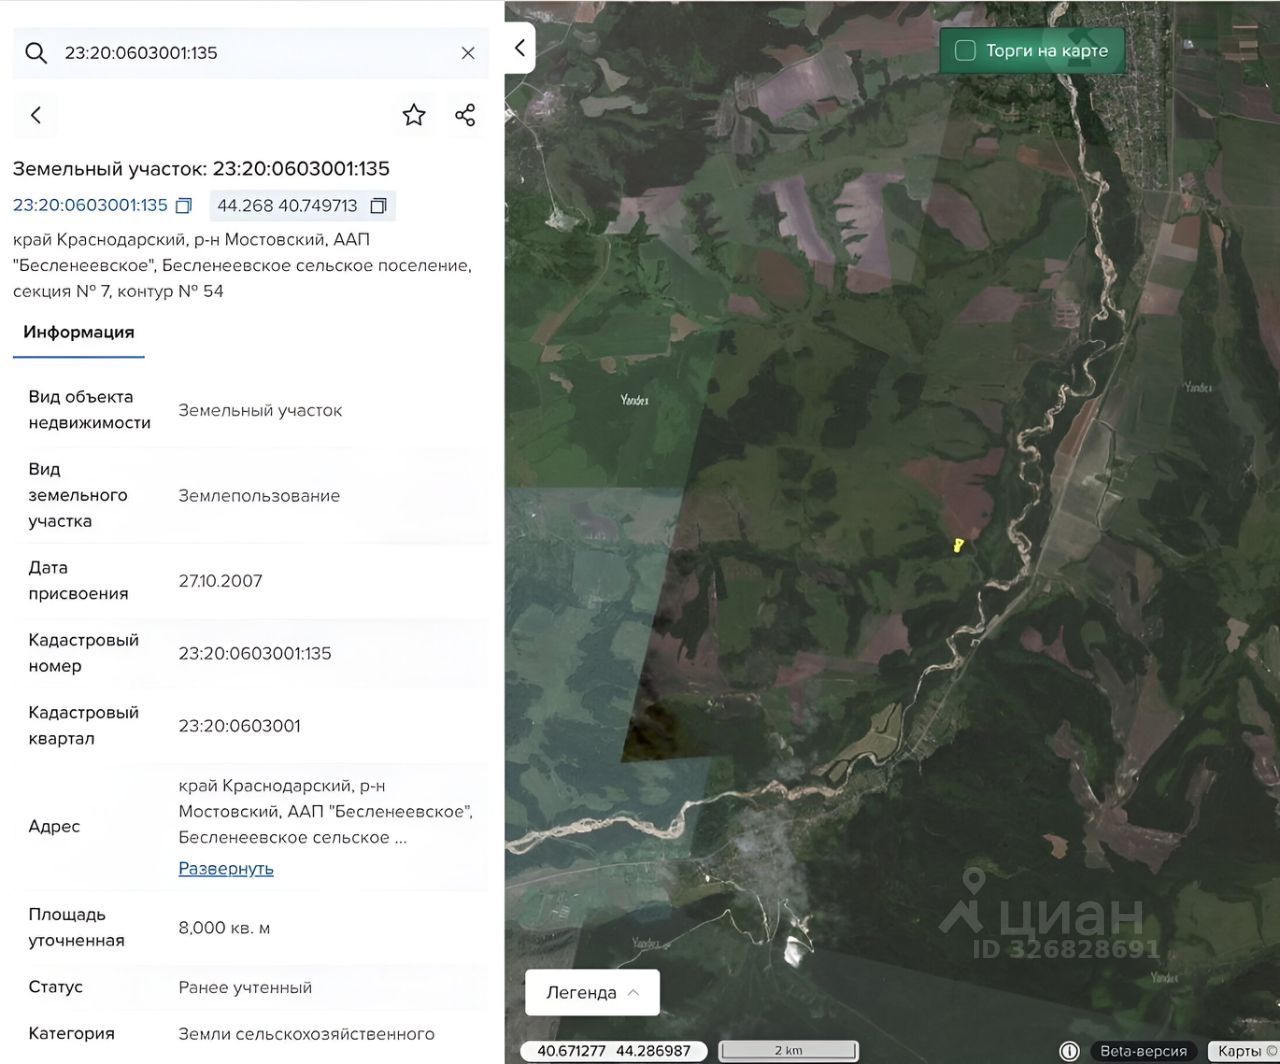Share the land parcel via share icon
Image resolution: width=1280 pixels, height=1064 pixels.
point(465,115)
